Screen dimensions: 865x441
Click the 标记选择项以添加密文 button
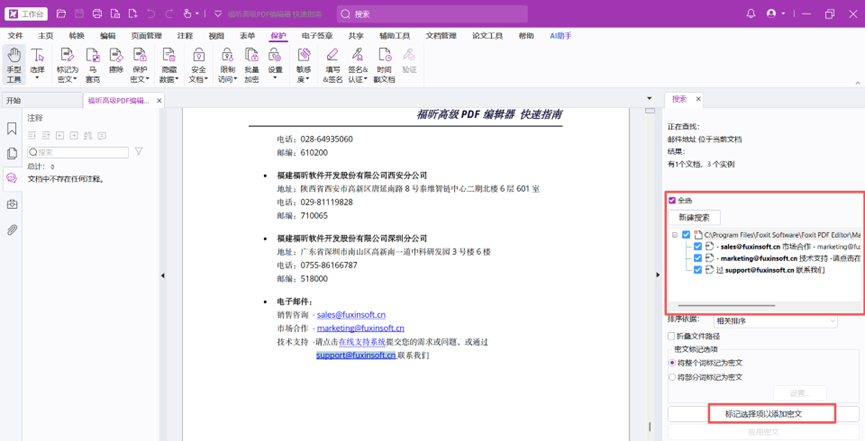pyautogui.click(x=764, y=413)
